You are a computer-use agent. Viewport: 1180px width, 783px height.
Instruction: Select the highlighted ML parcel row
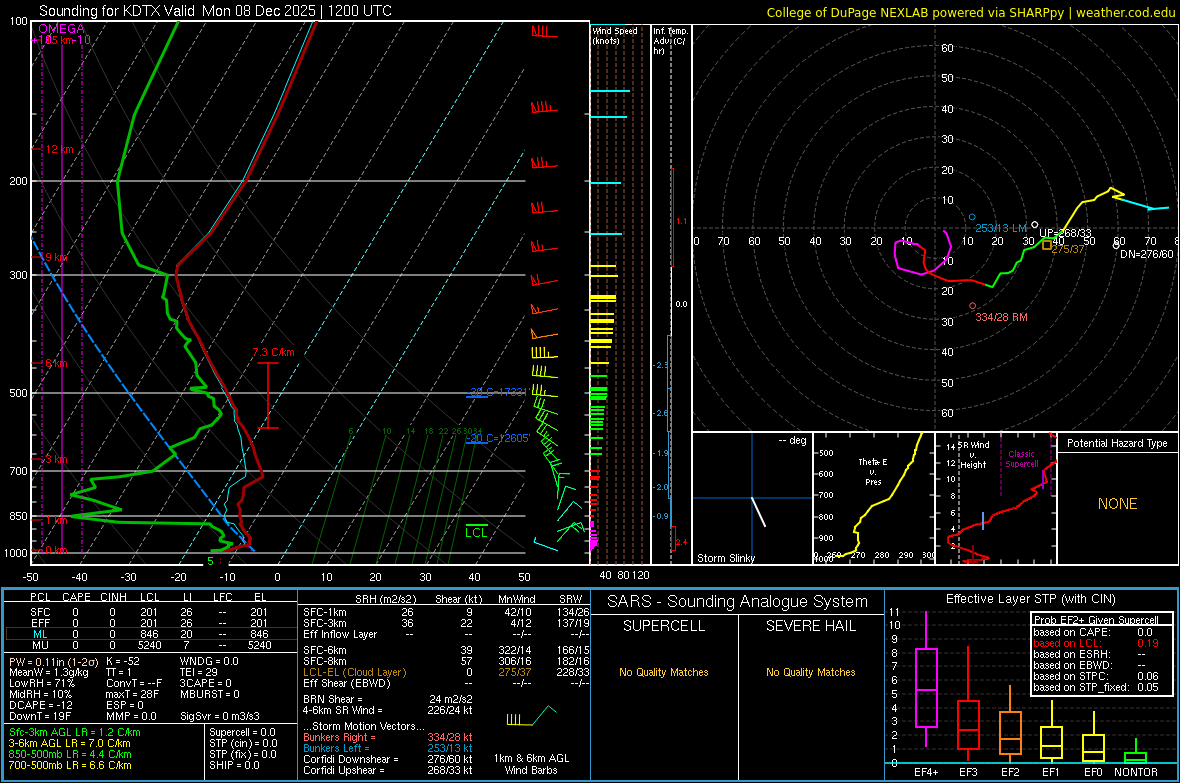150,634
